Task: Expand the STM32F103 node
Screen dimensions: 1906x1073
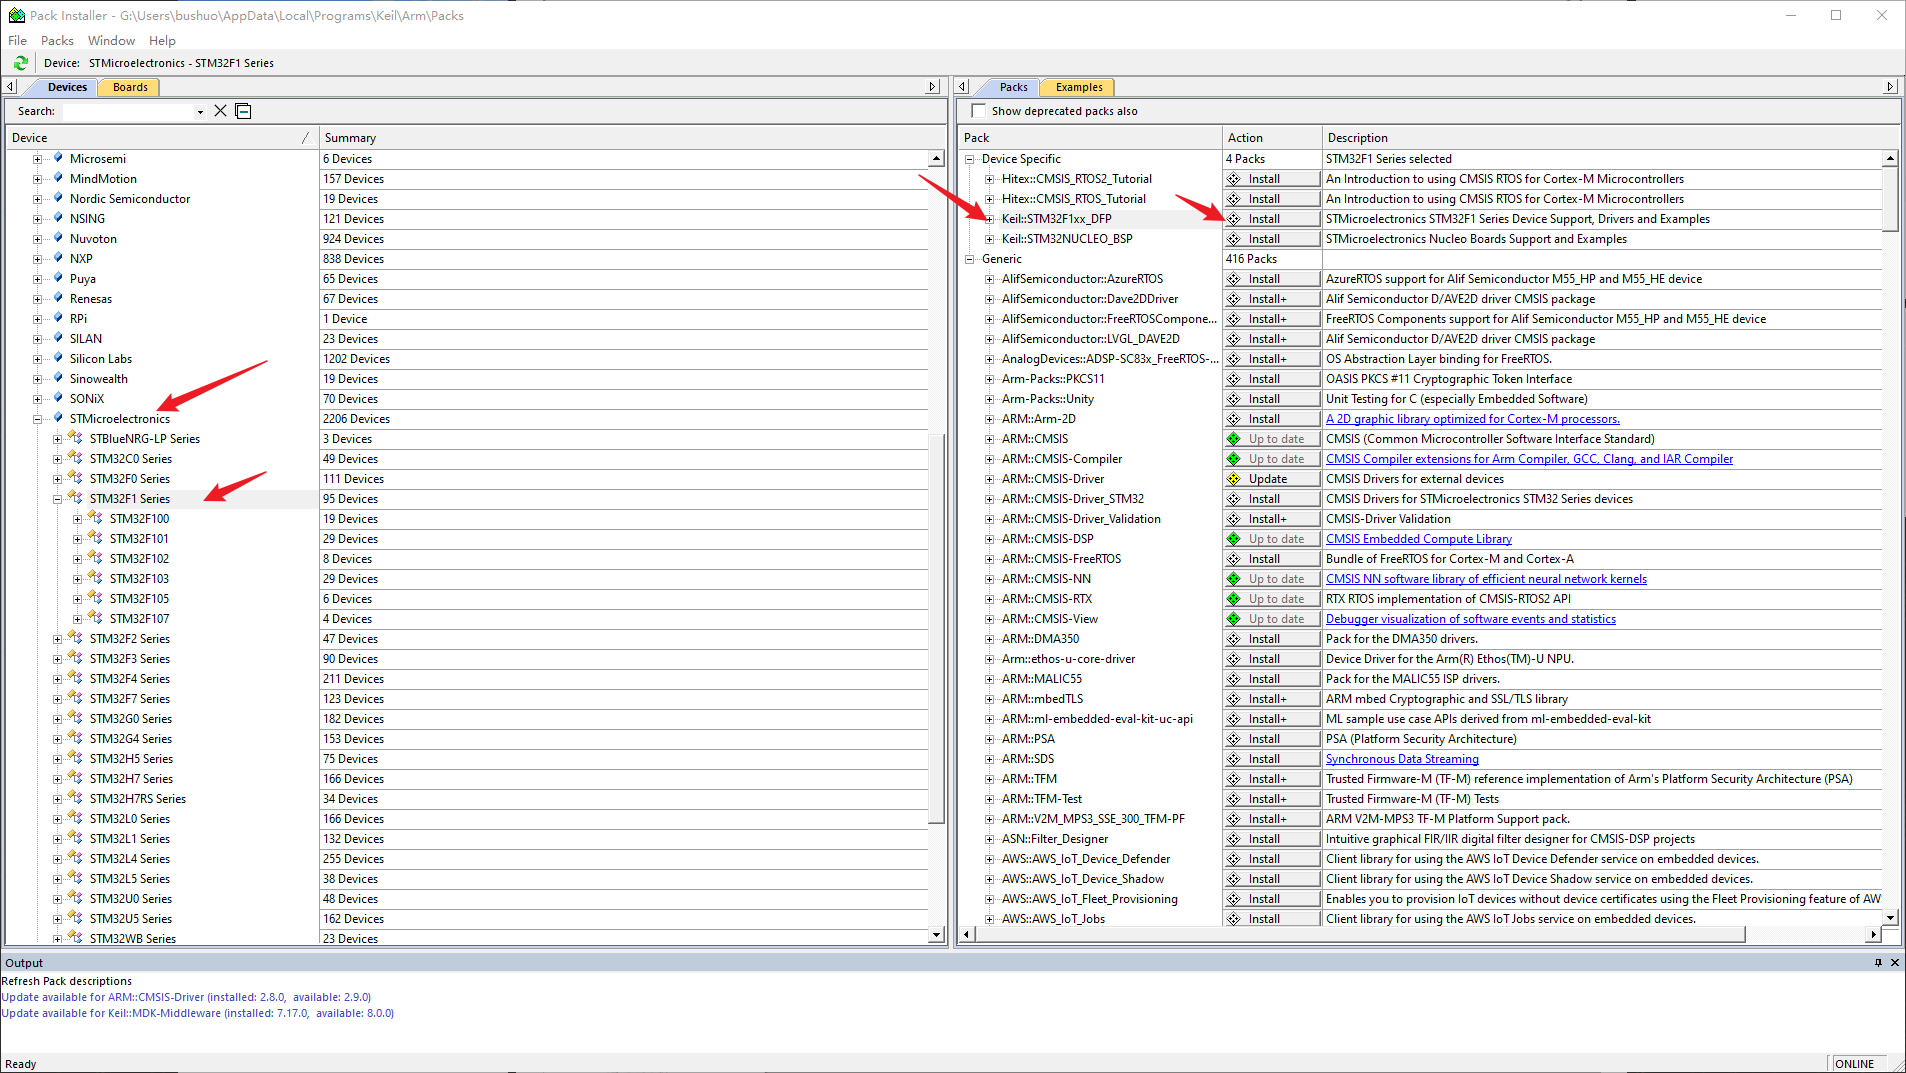Action: (x=78, y=579)
